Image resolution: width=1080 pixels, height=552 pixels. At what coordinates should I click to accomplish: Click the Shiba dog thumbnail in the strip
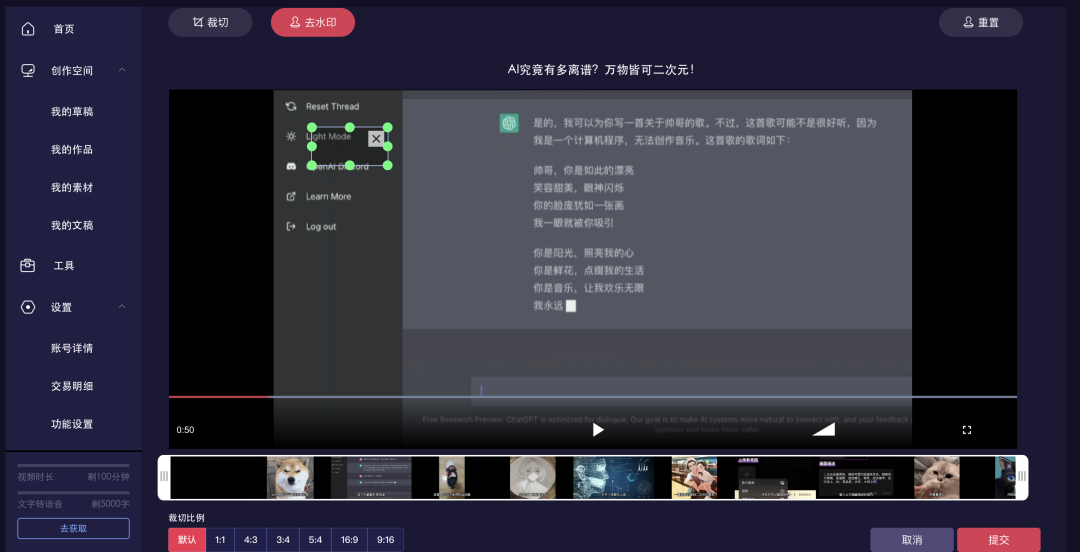[290, 477]
